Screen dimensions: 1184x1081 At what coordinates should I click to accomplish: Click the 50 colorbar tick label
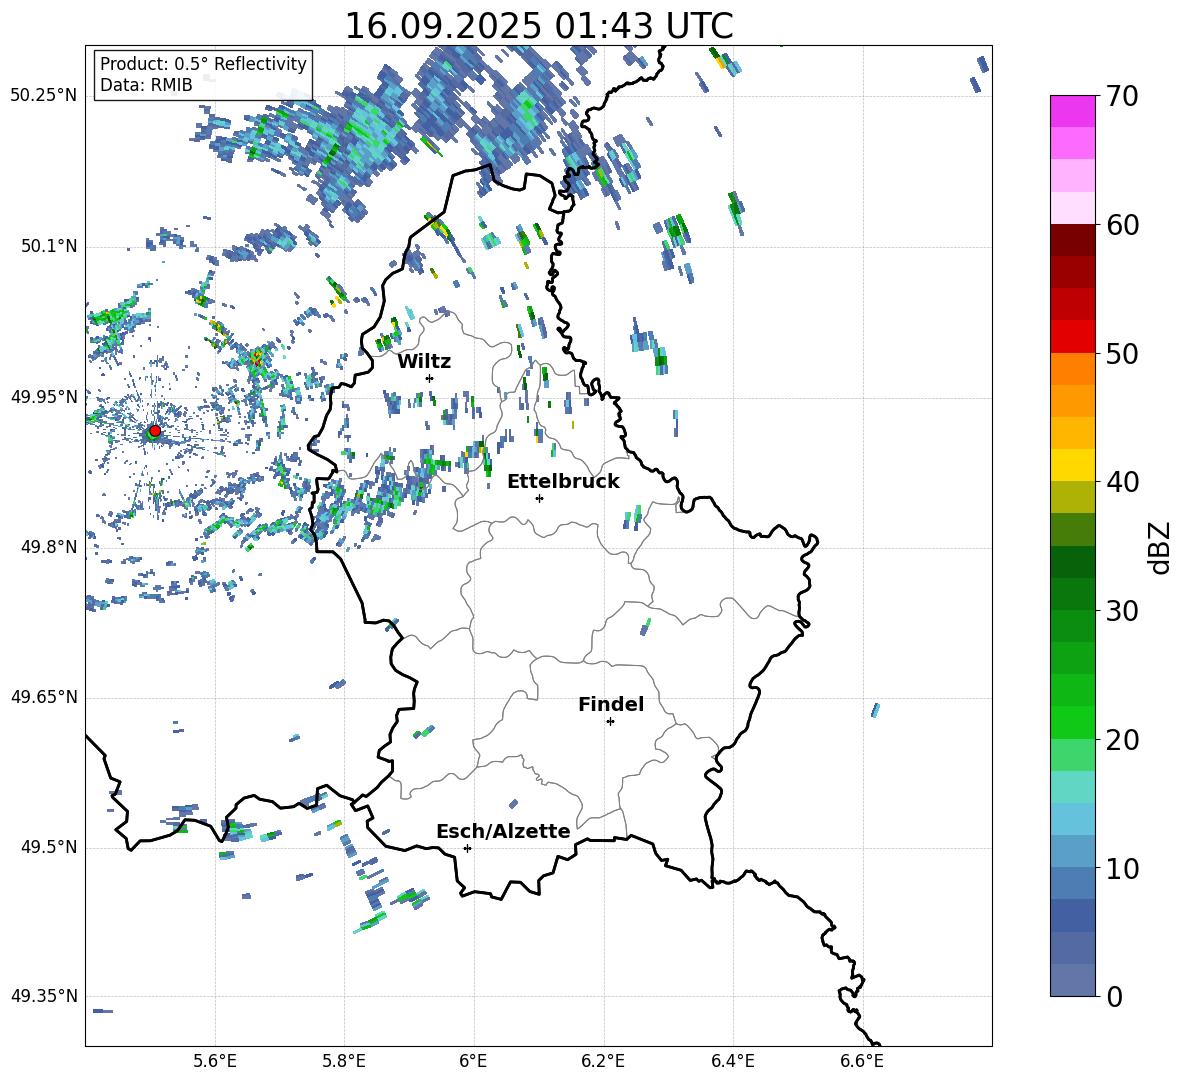1121,353
